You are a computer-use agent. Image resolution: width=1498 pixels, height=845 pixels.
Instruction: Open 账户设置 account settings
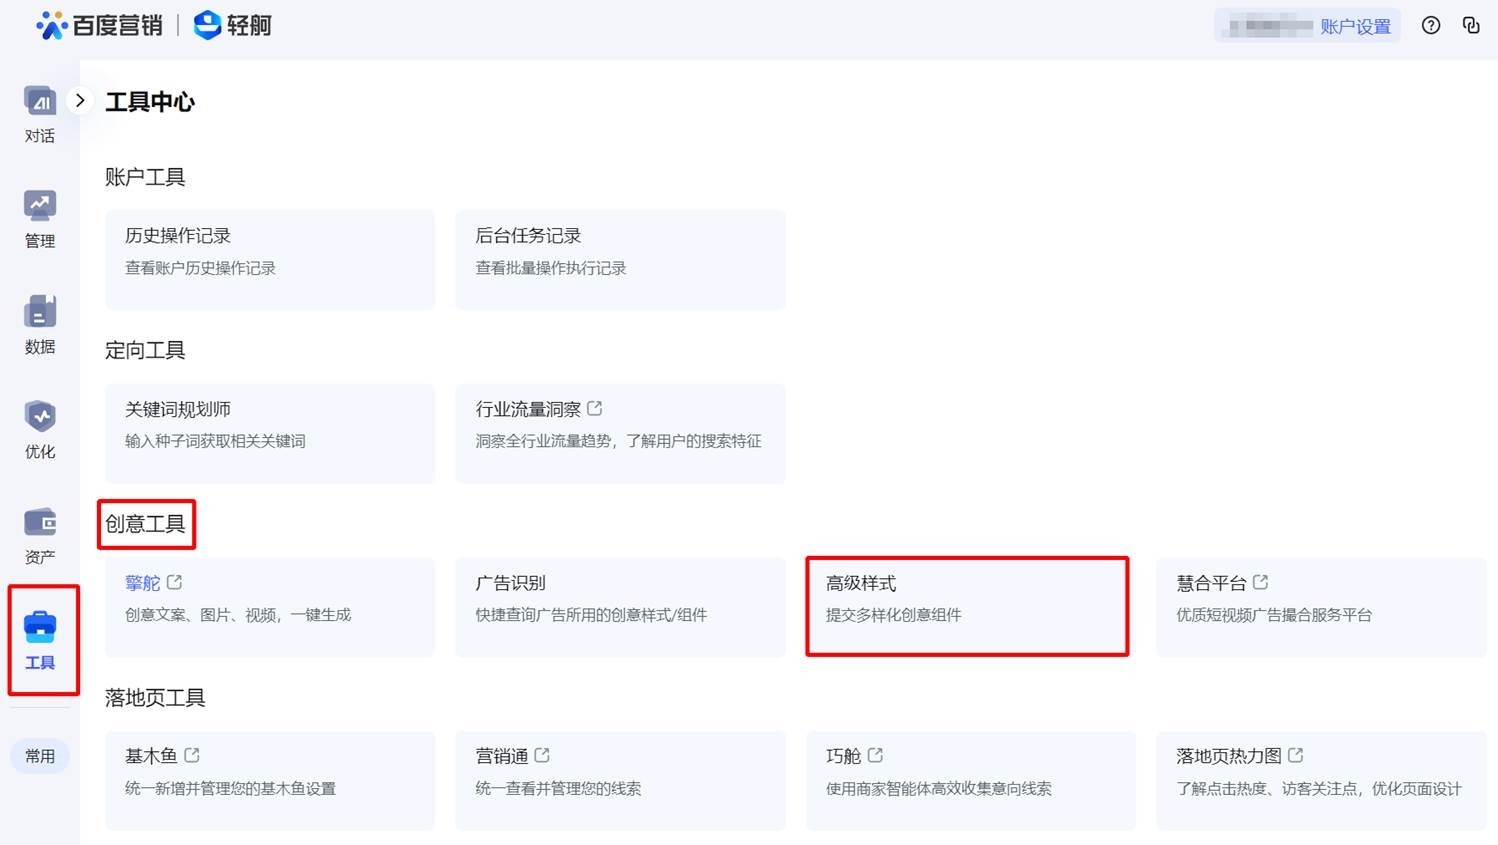point(1355,27)
